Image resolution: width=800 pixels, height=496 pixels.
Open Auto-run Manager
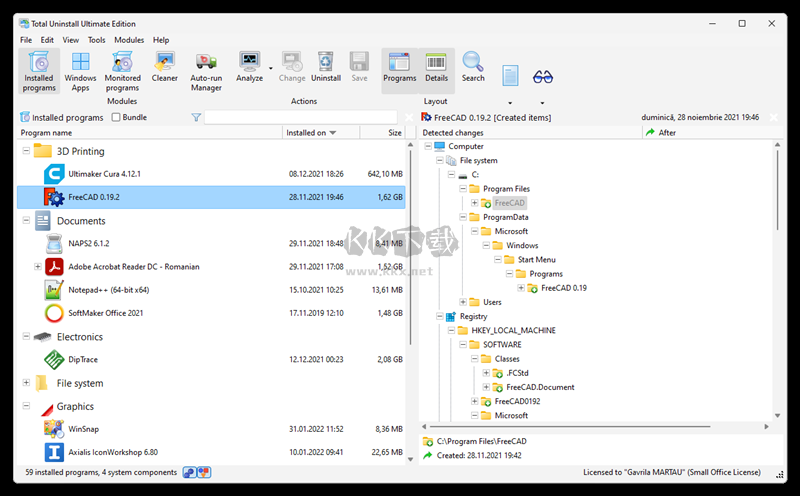coord(206,71)
